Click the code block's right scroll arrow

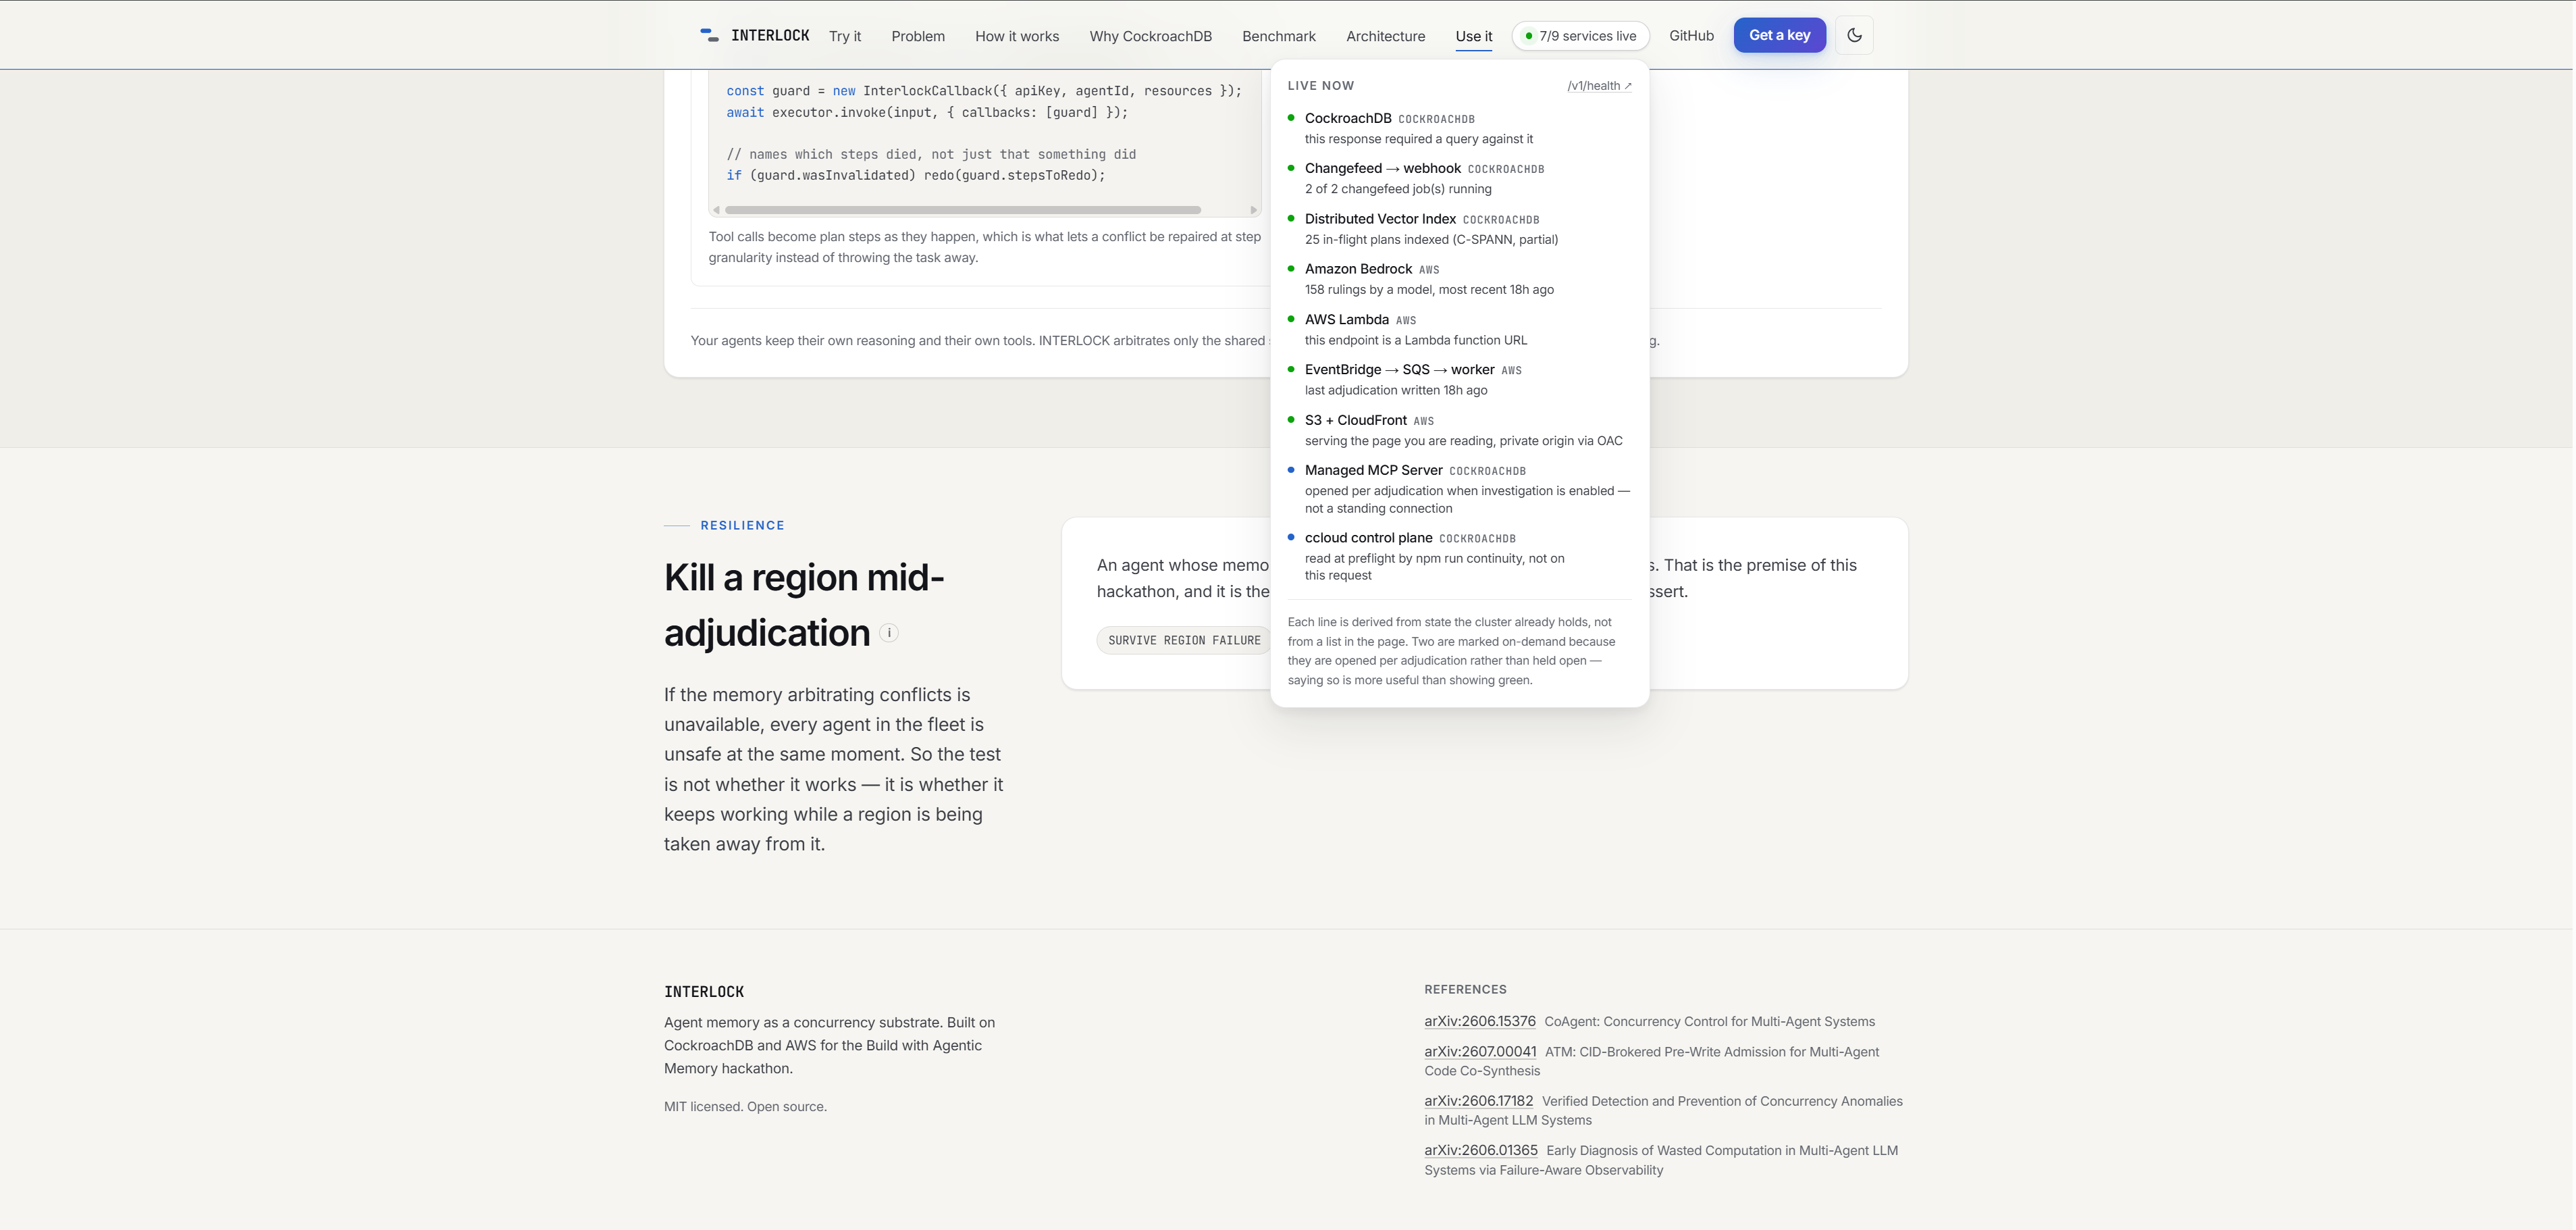1253,210
